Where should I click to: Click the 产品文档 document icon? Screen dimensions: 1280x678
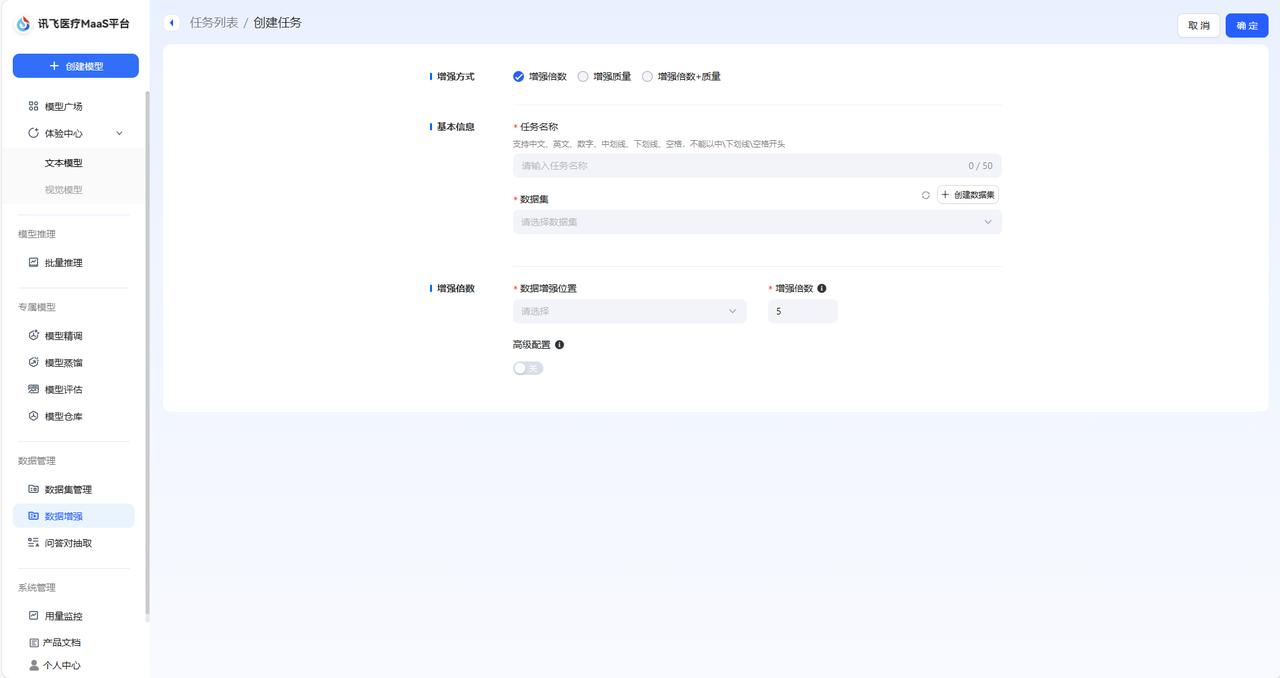34,643
